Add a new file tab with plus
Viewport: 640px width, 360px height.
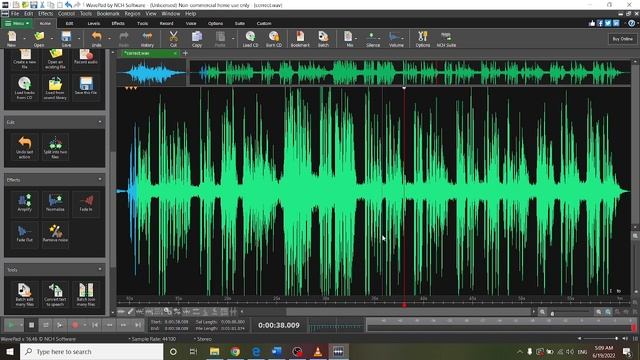click(x=185, y=53)
